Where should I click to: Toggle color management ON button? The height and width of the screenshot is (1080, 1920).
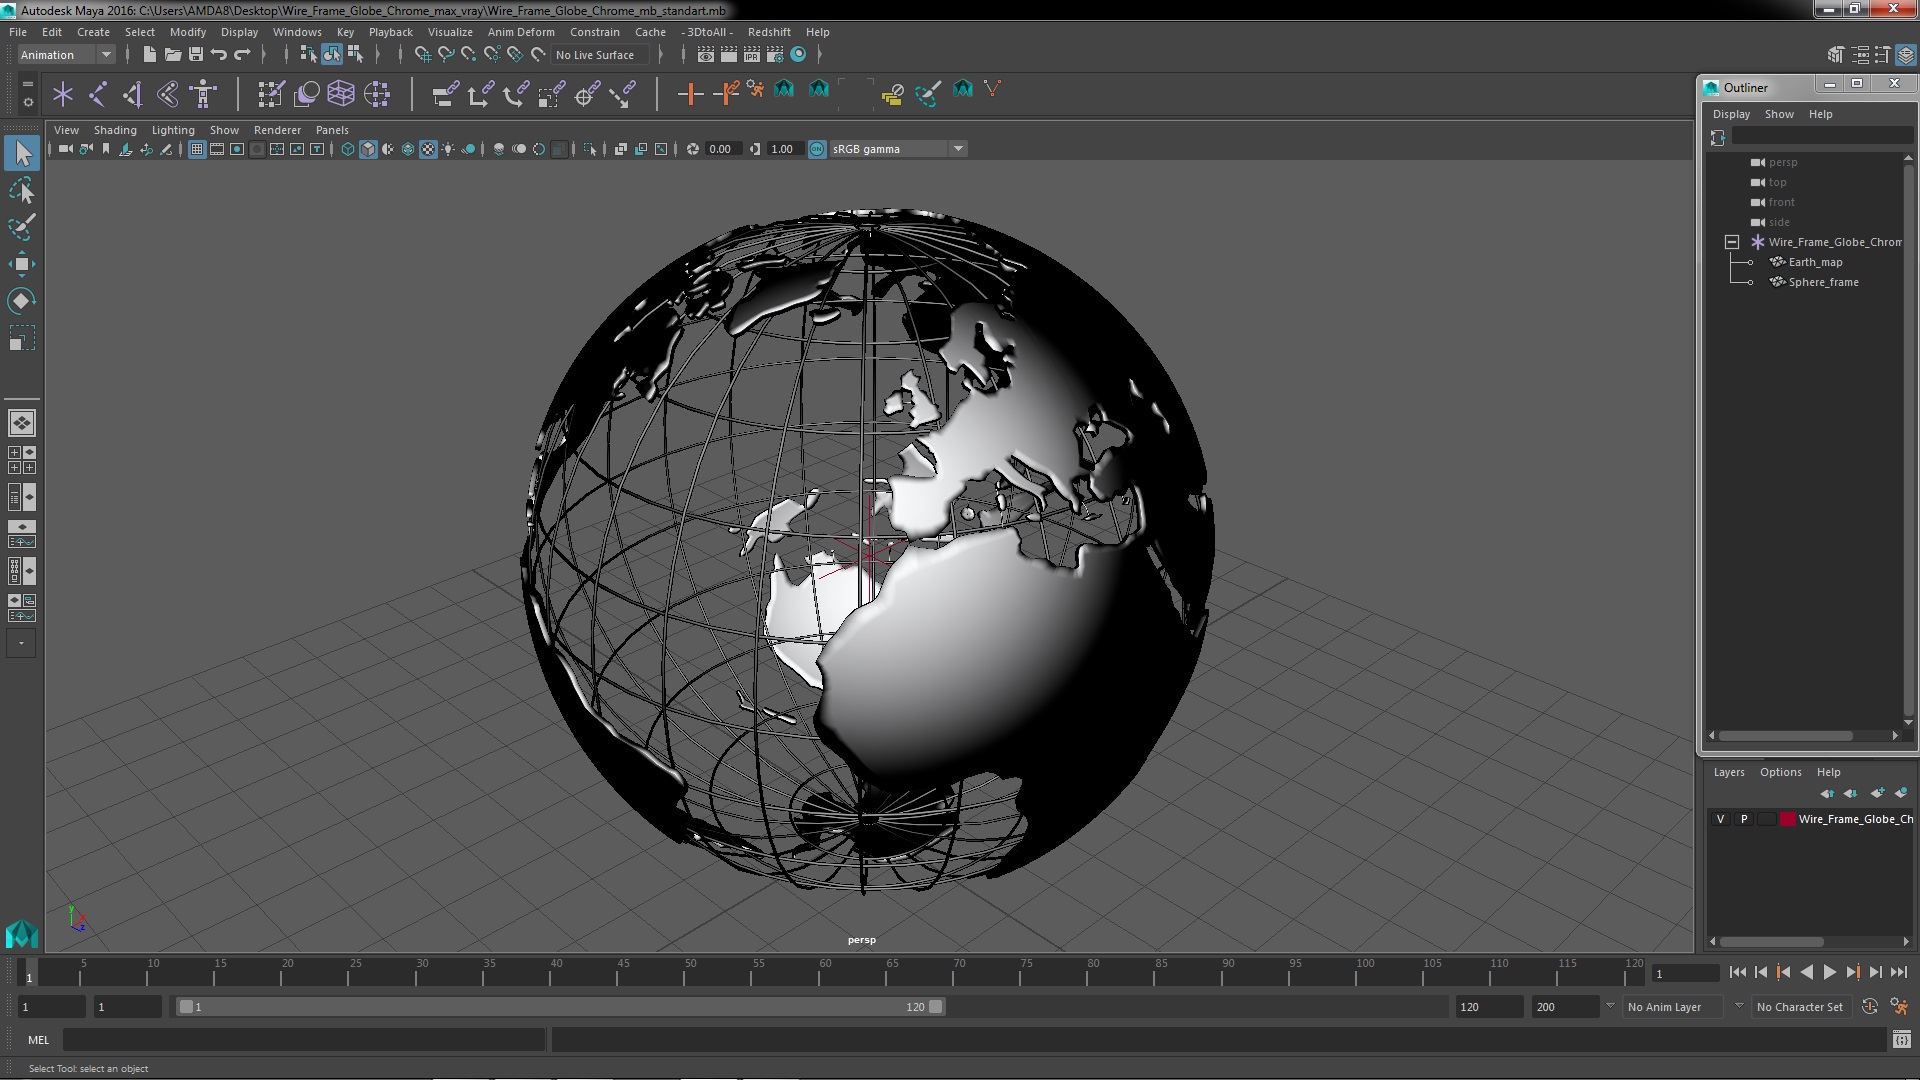[817, 149]
